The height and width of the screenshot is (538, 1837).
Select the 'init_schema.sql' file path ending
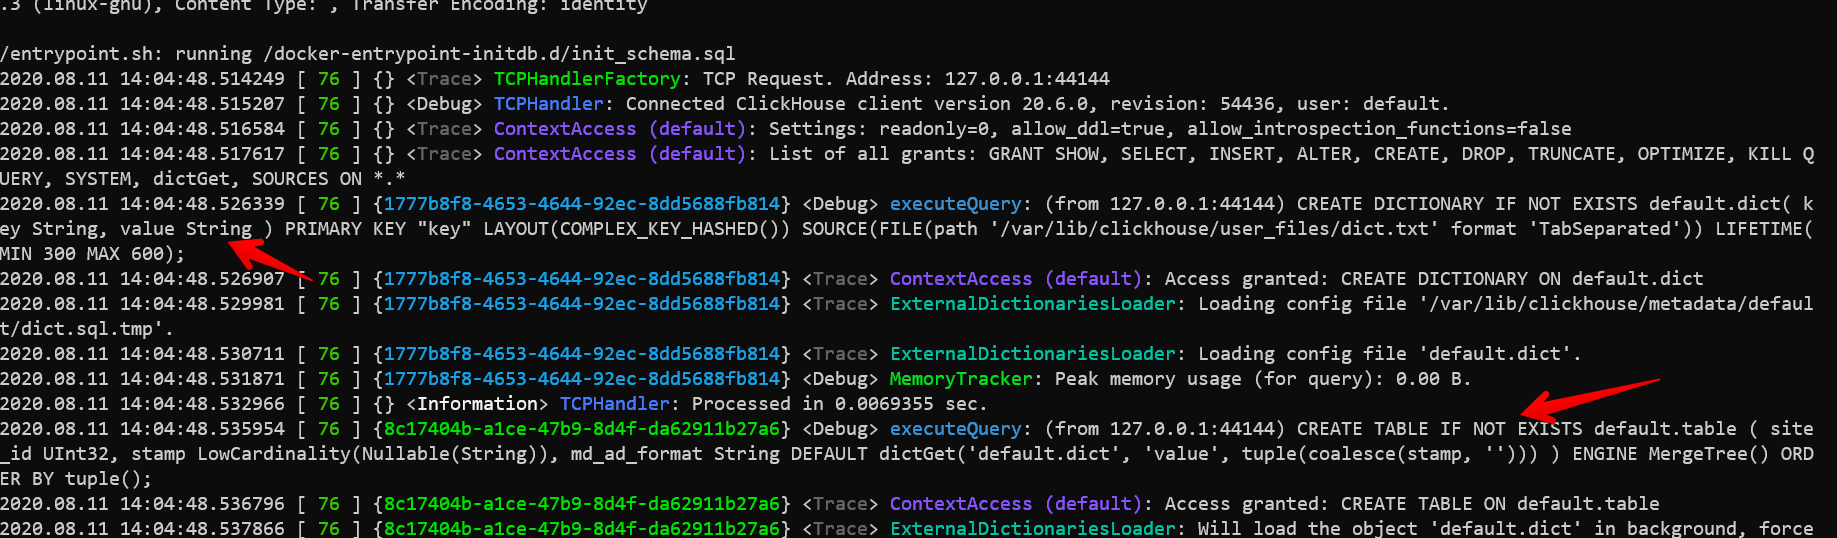click(x=652, y=54)
